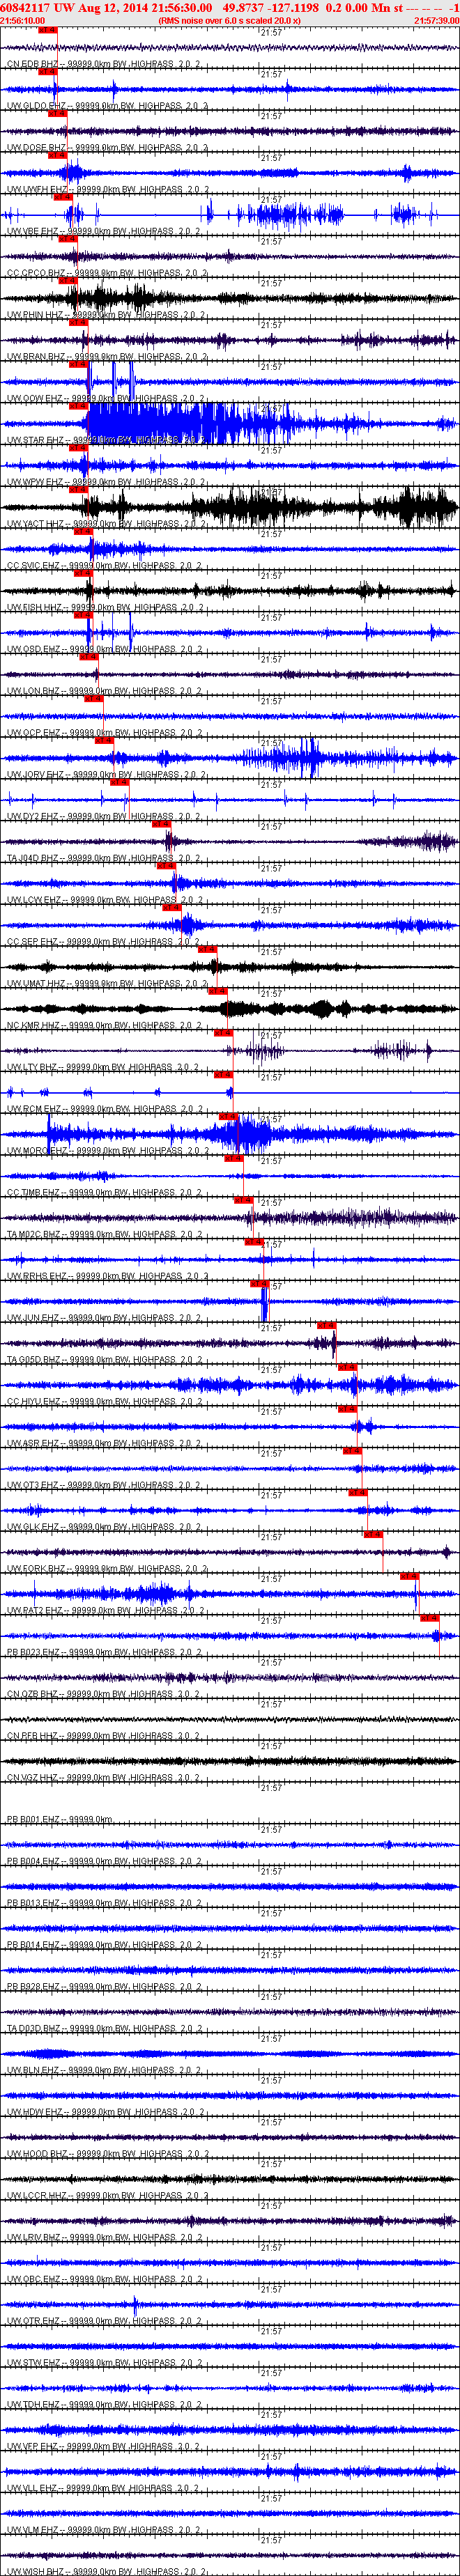This screenshot has width=460, height=2576.
Task: Select the UW UMAT HHZ trace label
Action: [107, 984]
